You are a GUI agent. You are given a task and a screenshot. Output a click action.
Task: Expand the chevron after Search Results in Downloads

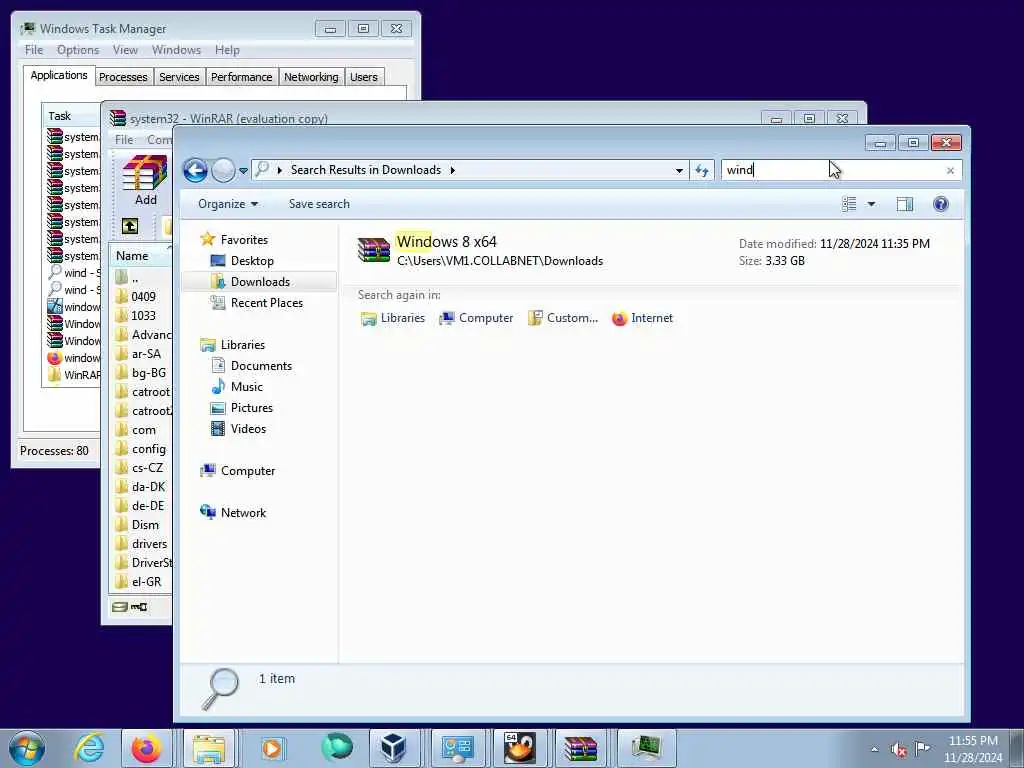[452, 170]
